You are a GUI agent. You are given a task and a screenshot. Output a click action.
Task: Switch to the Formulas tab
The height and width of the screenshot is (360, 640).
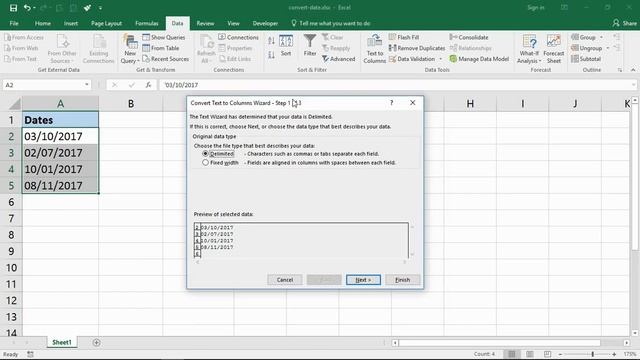pos(147,23)
